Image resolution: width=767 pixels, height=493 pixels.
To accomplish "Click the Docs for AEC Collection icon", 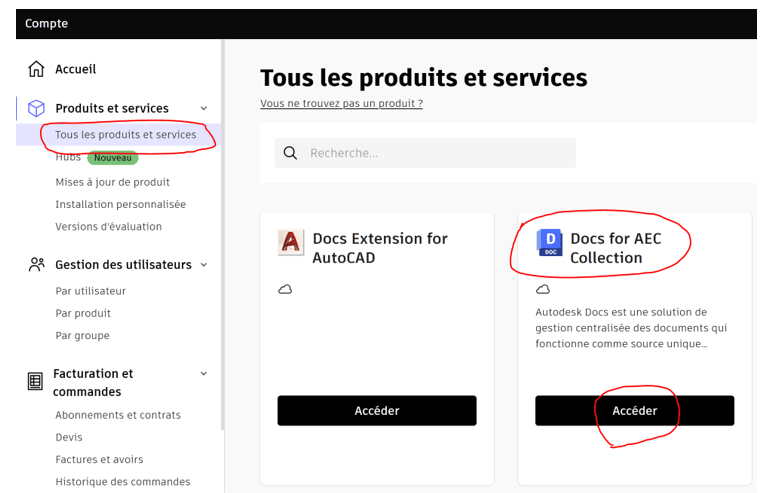I will click(549, 243).
